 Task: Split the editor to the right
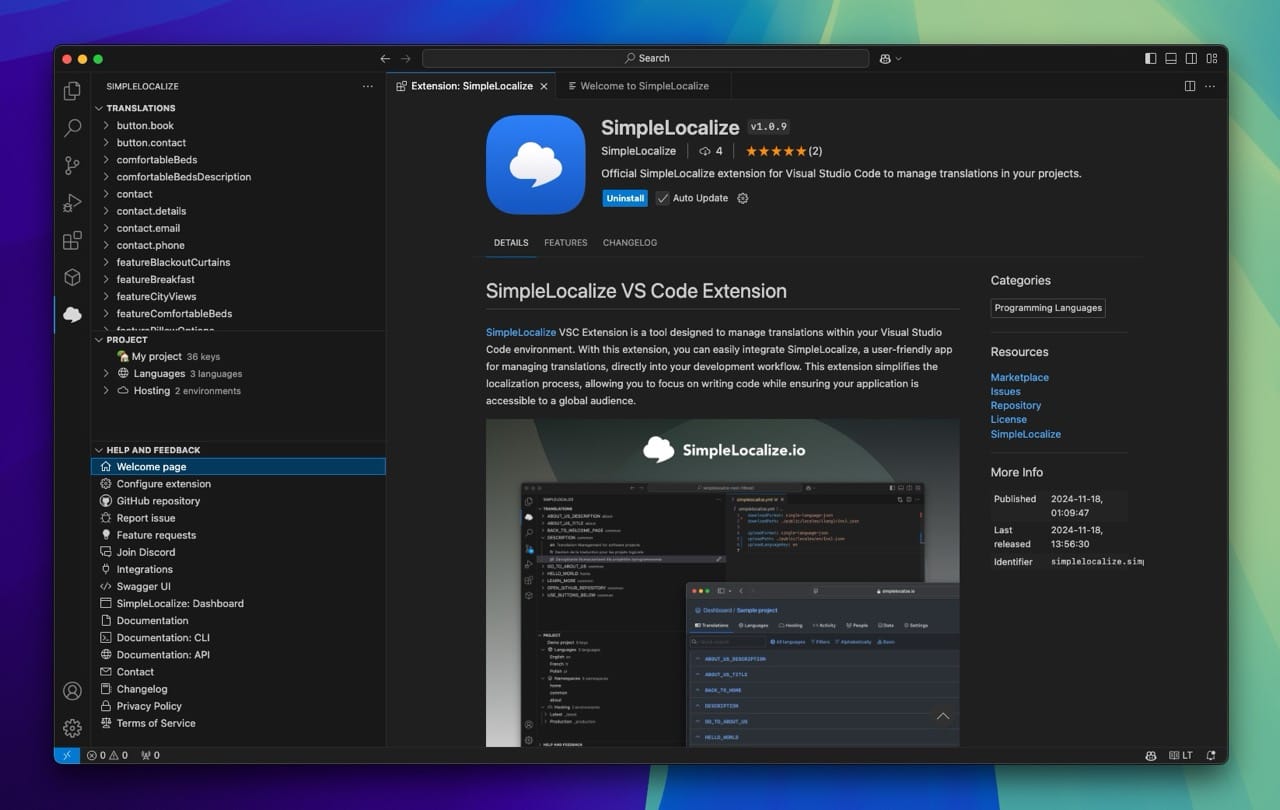pos(1190,86)
